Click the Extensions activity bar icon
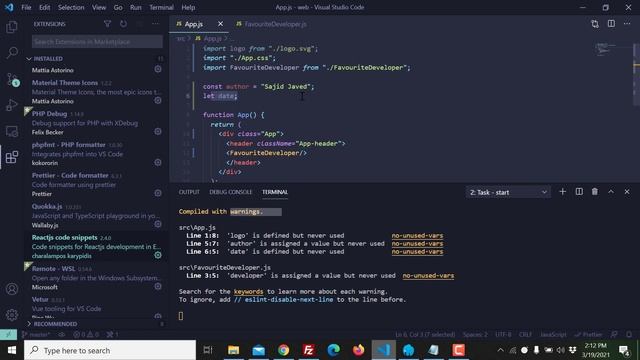 [12, 157]
